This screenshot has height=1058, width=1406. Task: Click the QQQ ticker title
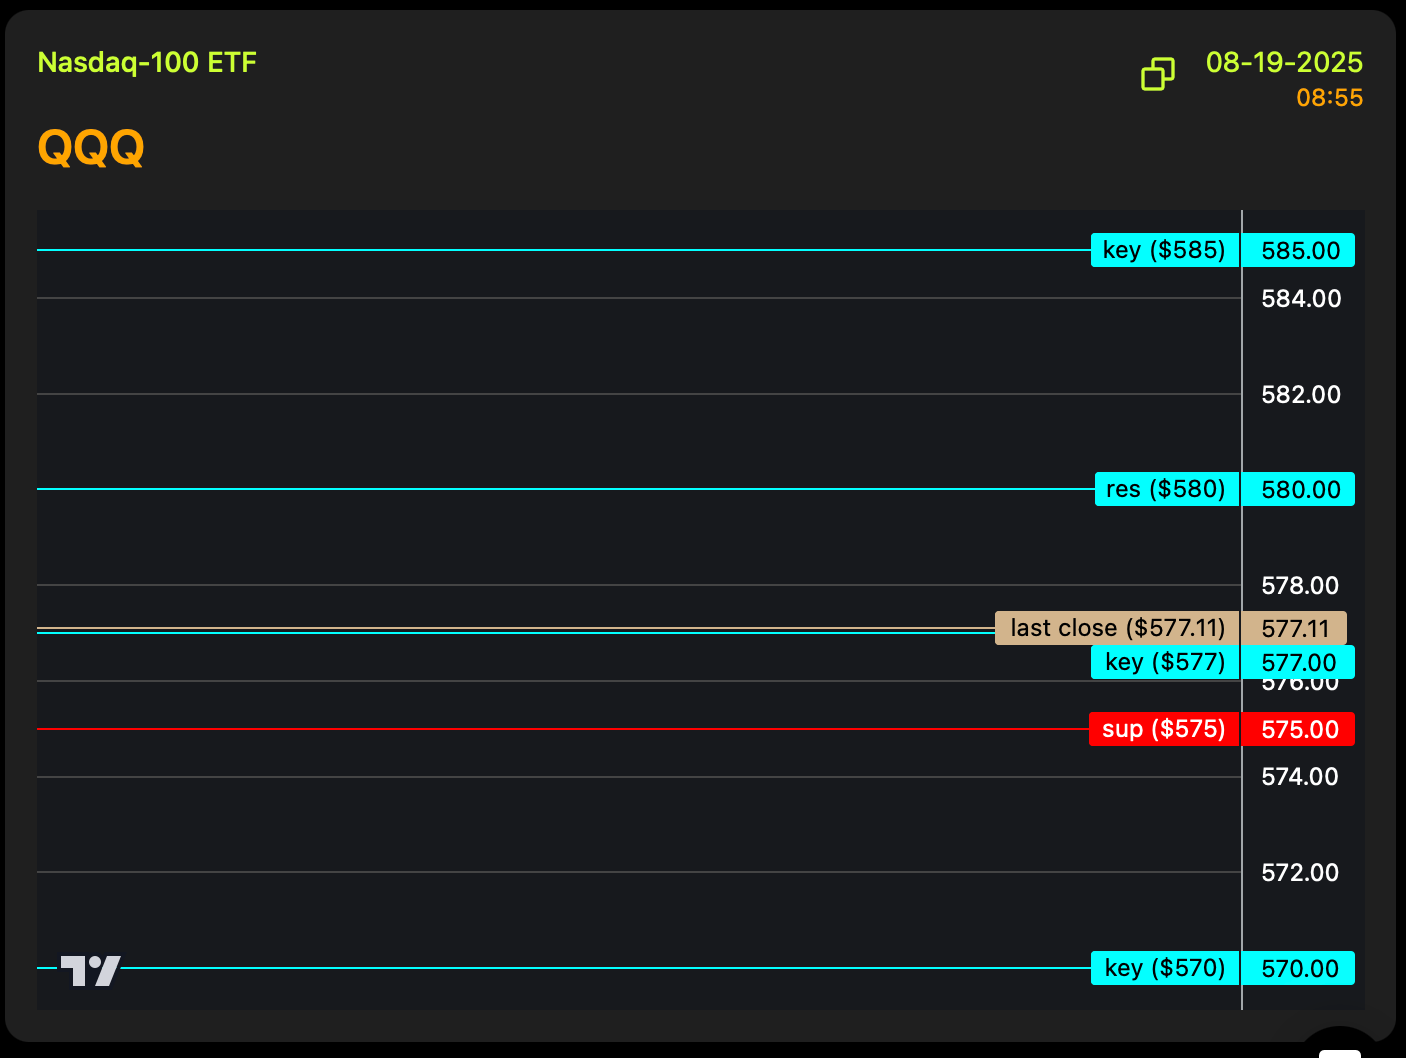(91, 148)
